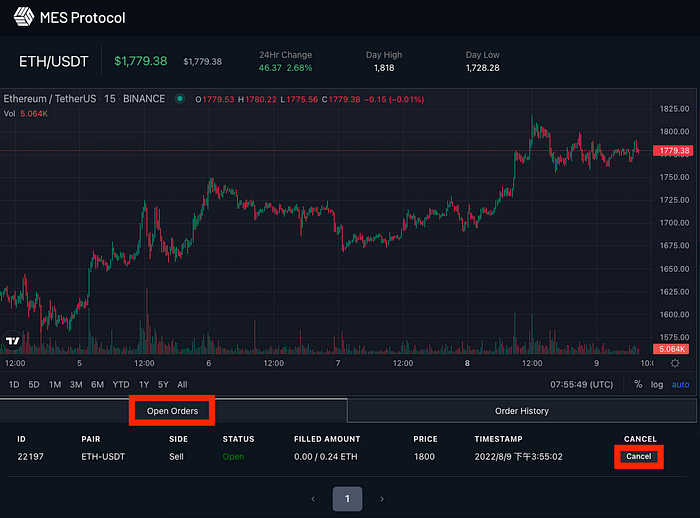Click the ETH-USDT pair cell

103,457
